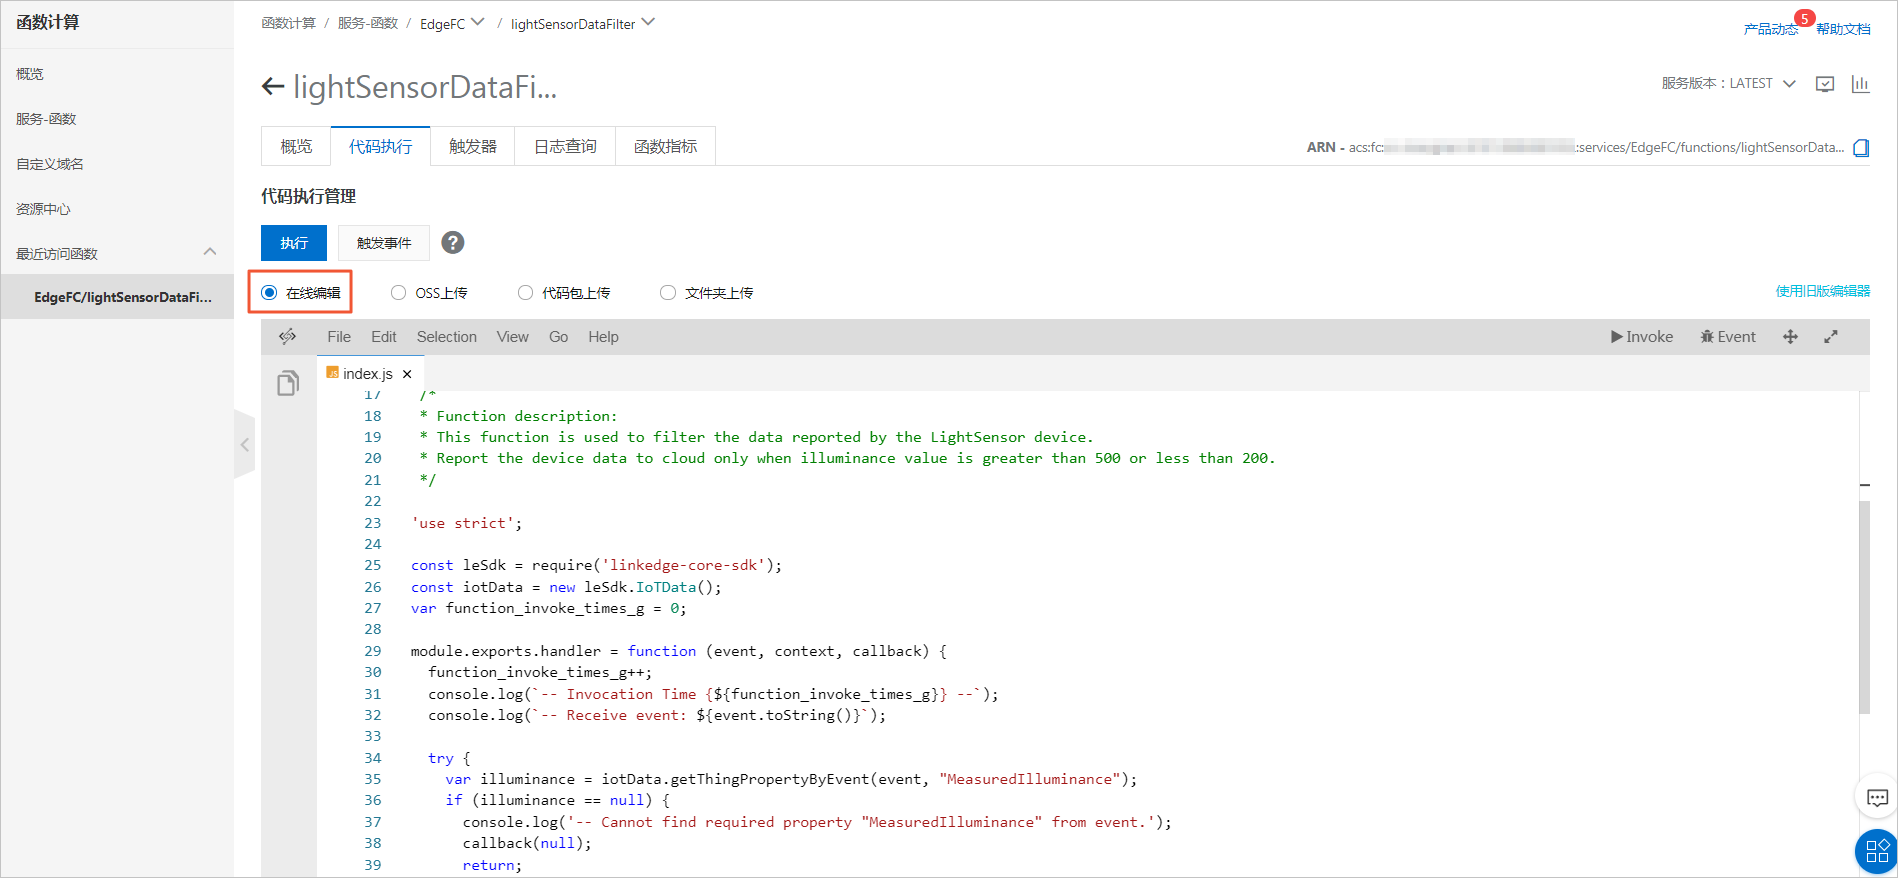Open the monitor checkmark icon
Image resolution: width=1898 pixels, height=878 pixels.
click(1825, 84)
